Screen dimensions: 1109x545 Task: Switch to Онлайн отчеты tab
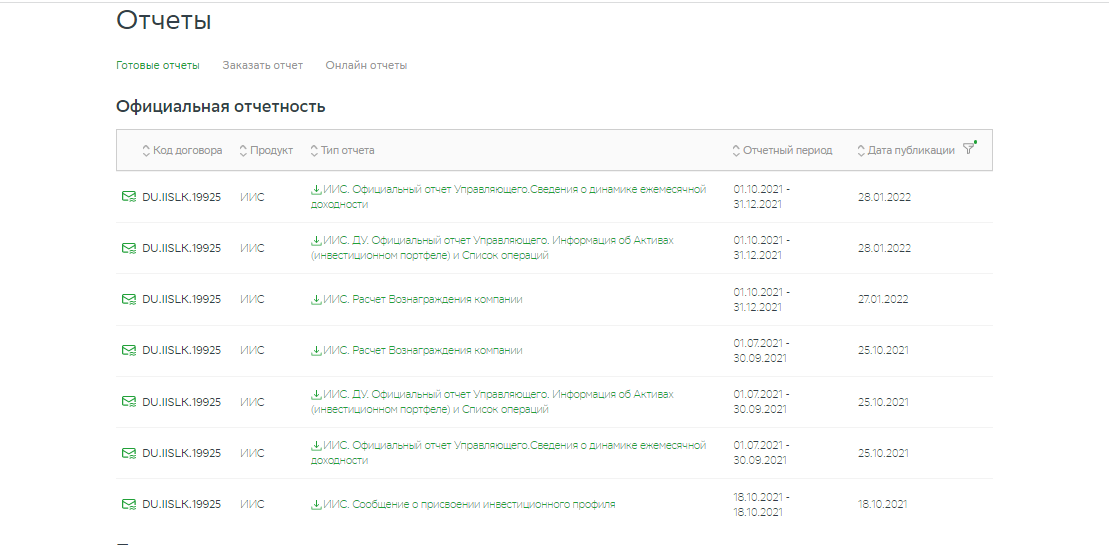[366, 65]
